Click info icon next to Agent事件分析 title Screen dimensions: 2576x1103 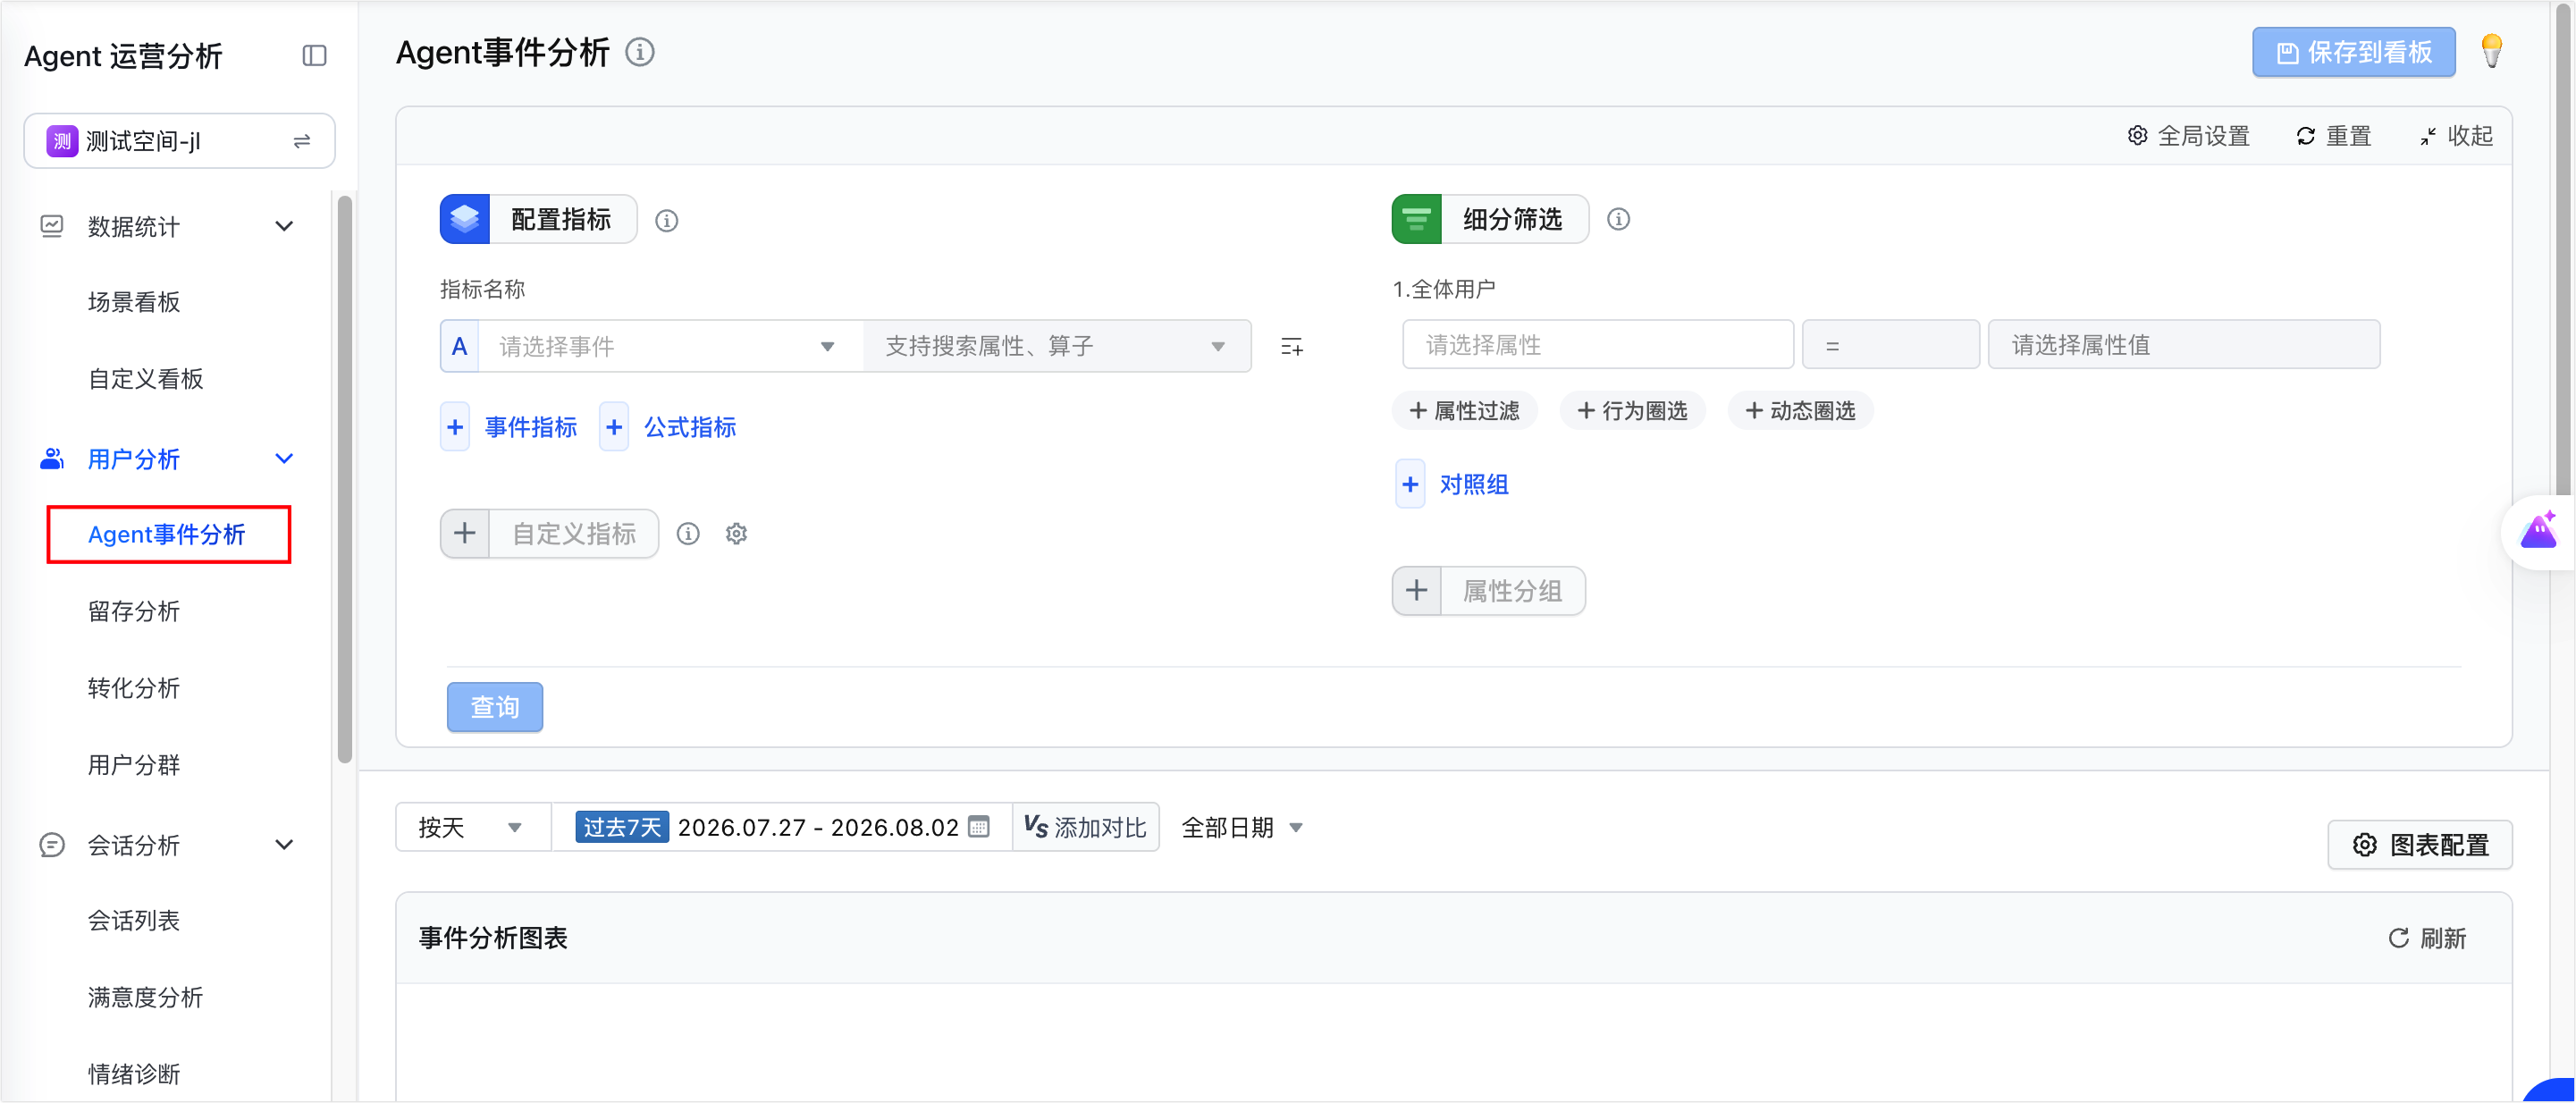coord(640,52)
